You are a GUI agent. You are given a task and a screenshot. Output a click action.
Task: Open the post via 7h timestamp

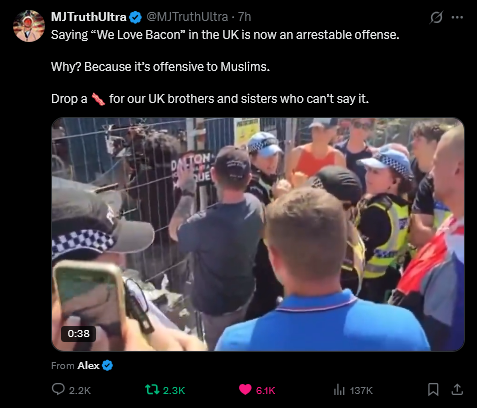(x=245, y=17)
